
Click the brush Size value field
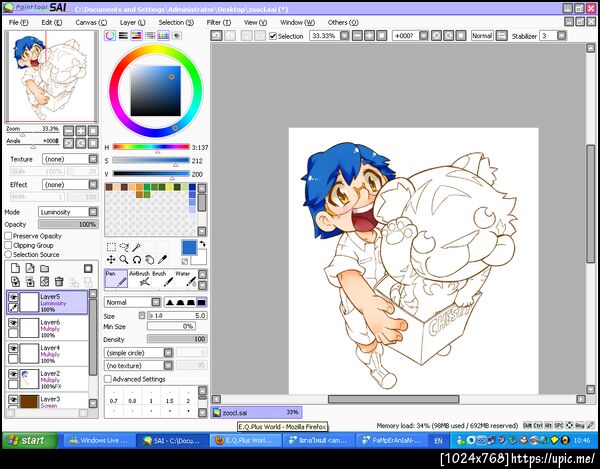177,316
